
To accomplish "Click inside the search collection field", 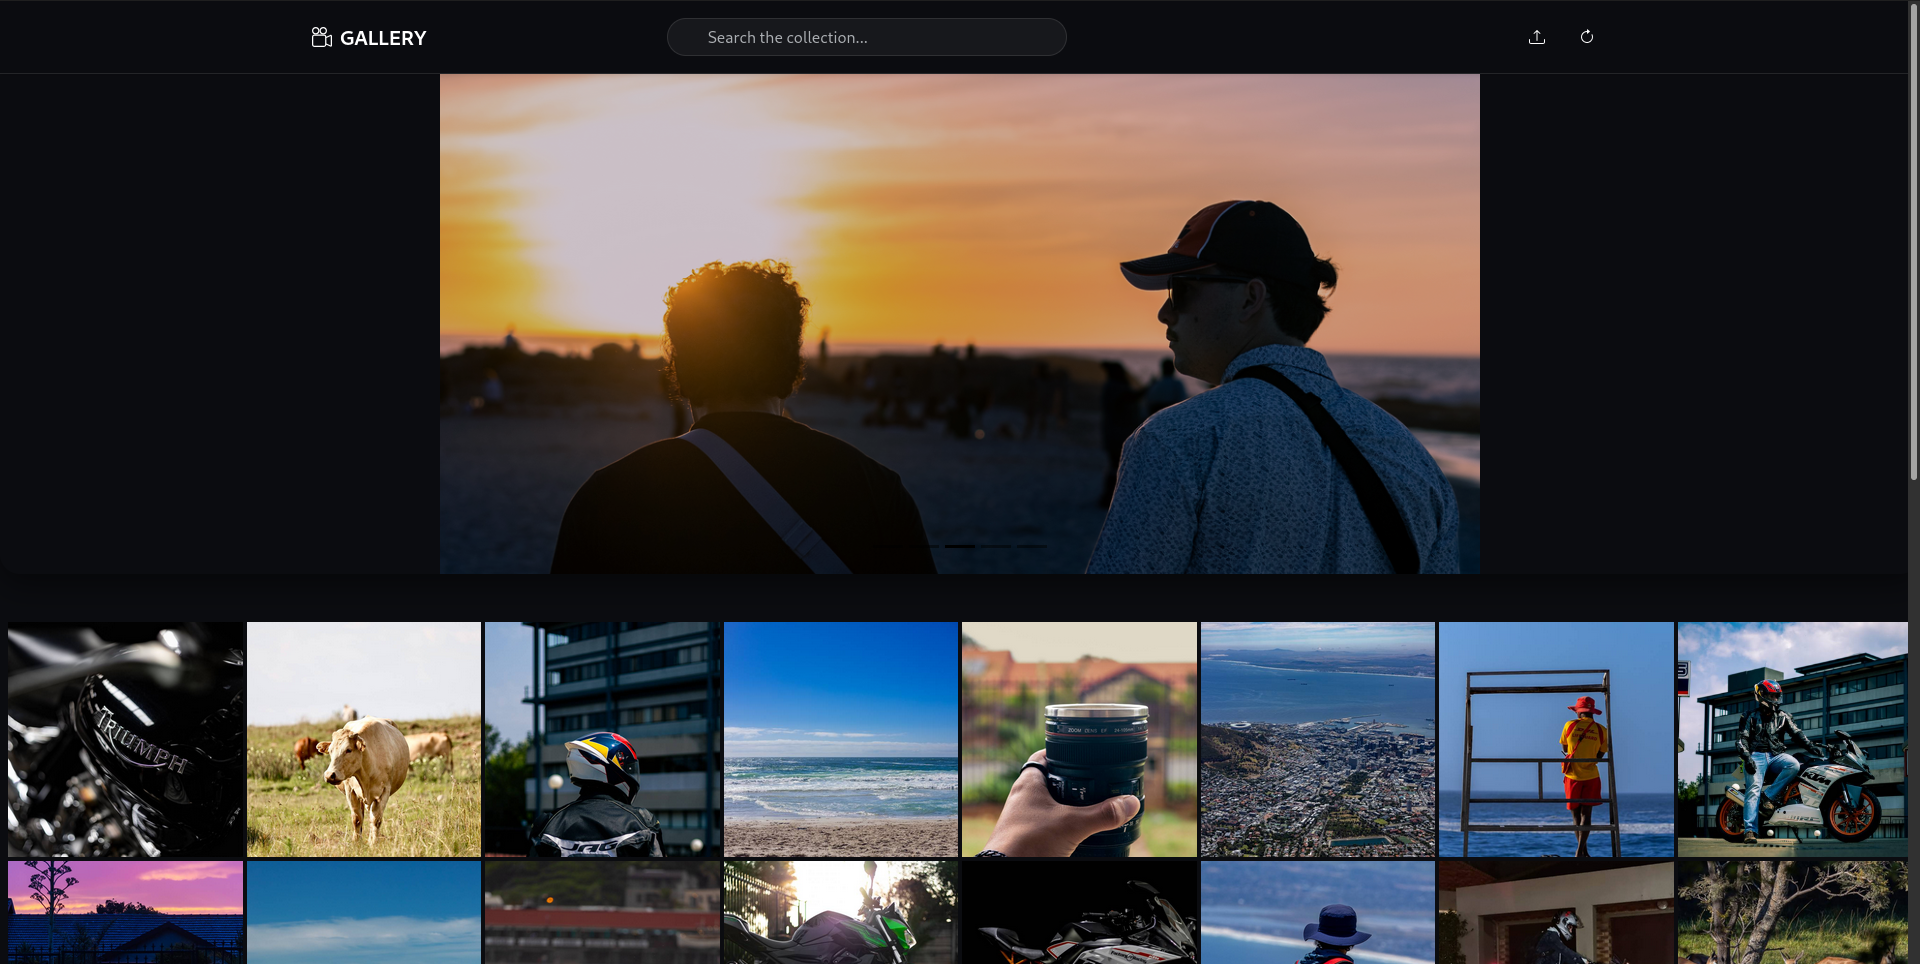I will pyautogui.click(x=866, y=37).
